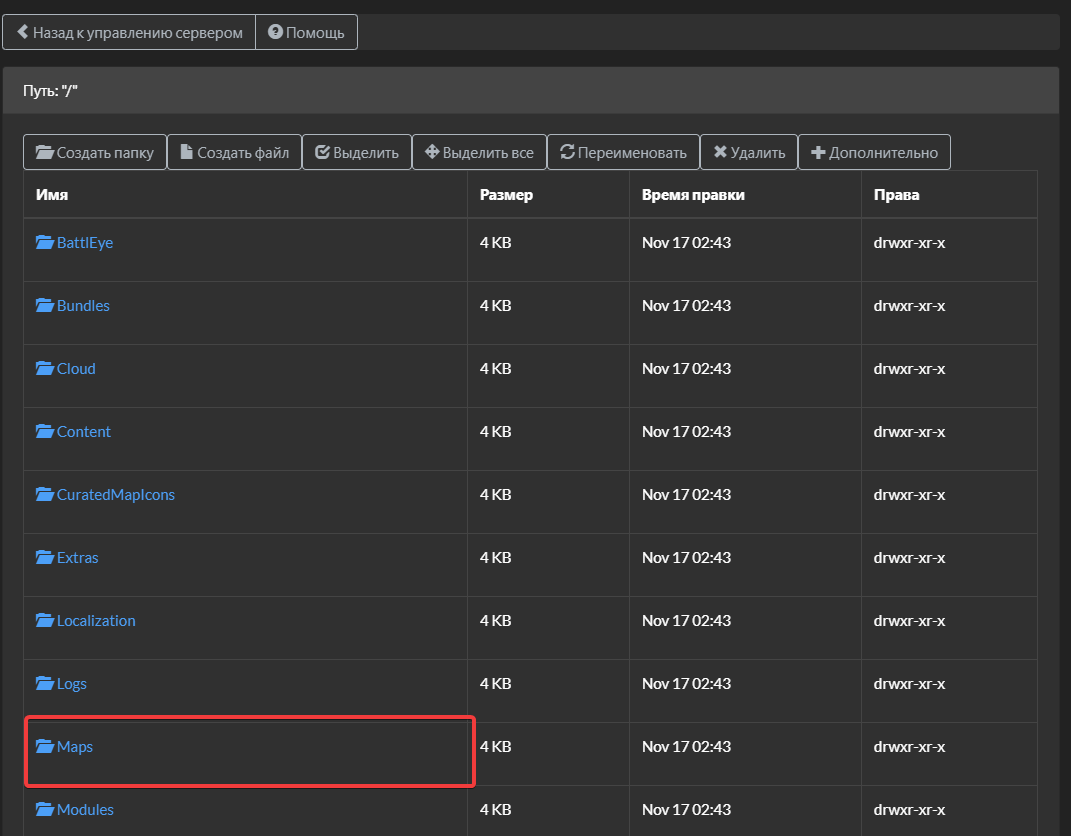The height and width of the screenshot is (836, 1071).
Task: Click the Bundles folder icon
Action: 44,305
